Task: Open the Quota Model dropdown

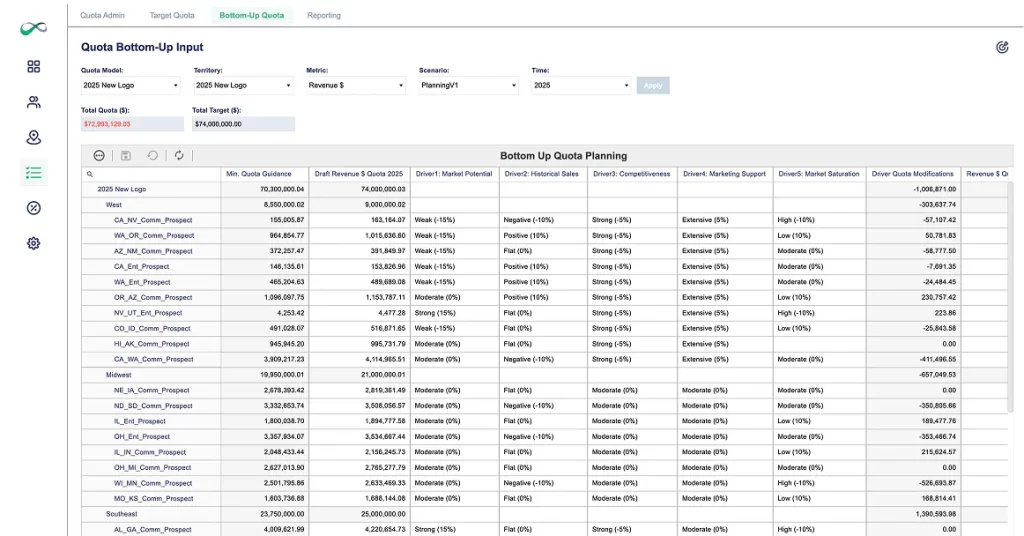Action: pos(131,86)
